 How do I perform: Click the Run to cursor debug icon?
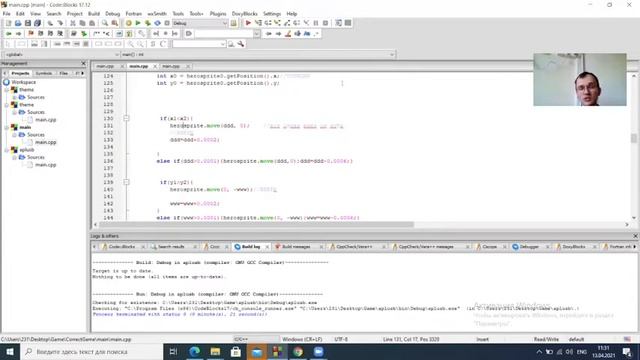(258, 23)
